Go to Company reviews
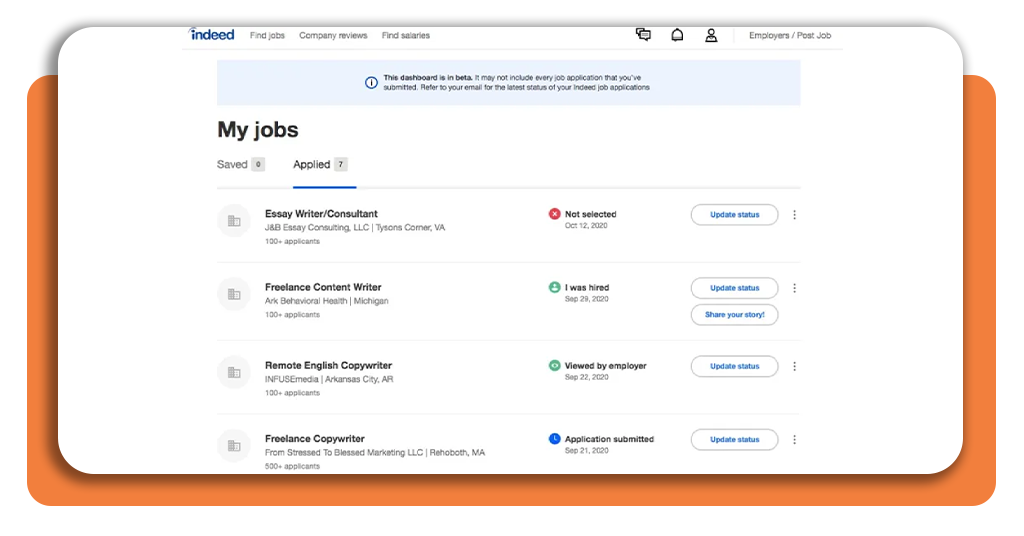 click(x=333, y=35)
